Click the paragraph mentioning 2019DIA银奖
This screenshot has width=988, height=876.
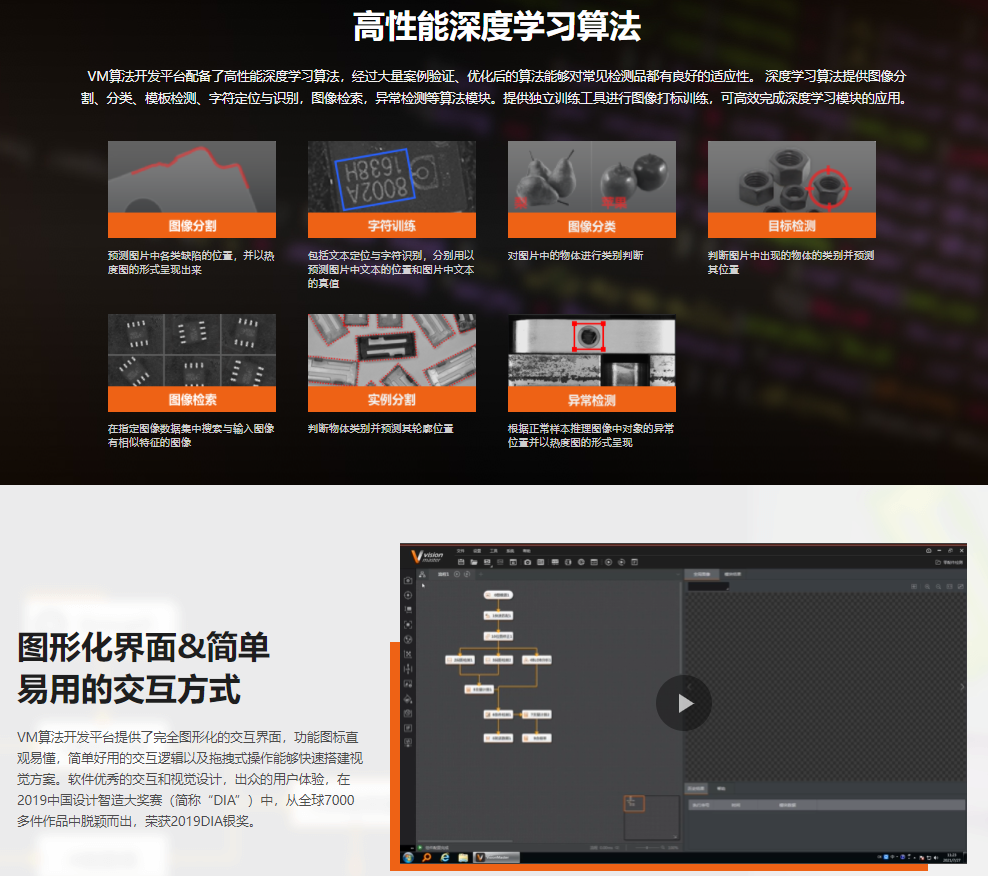pos(190,779)
